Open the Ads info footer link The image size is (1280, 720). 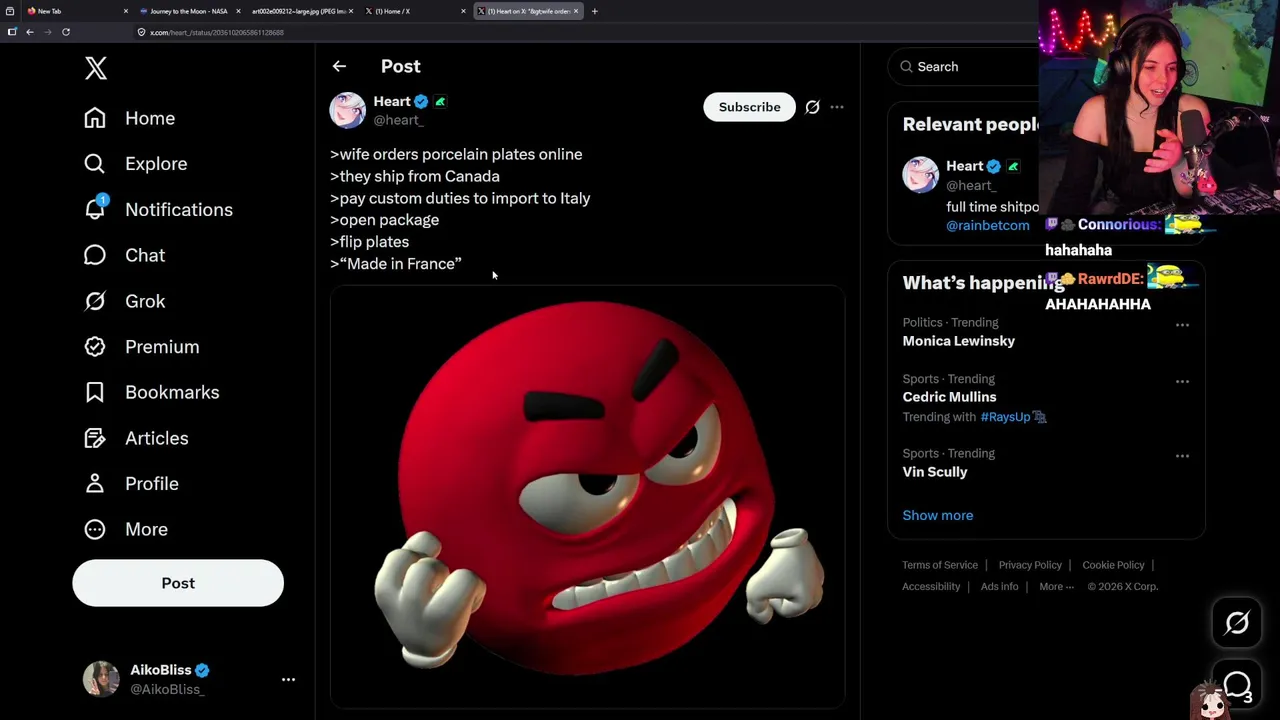click(999, 587)
